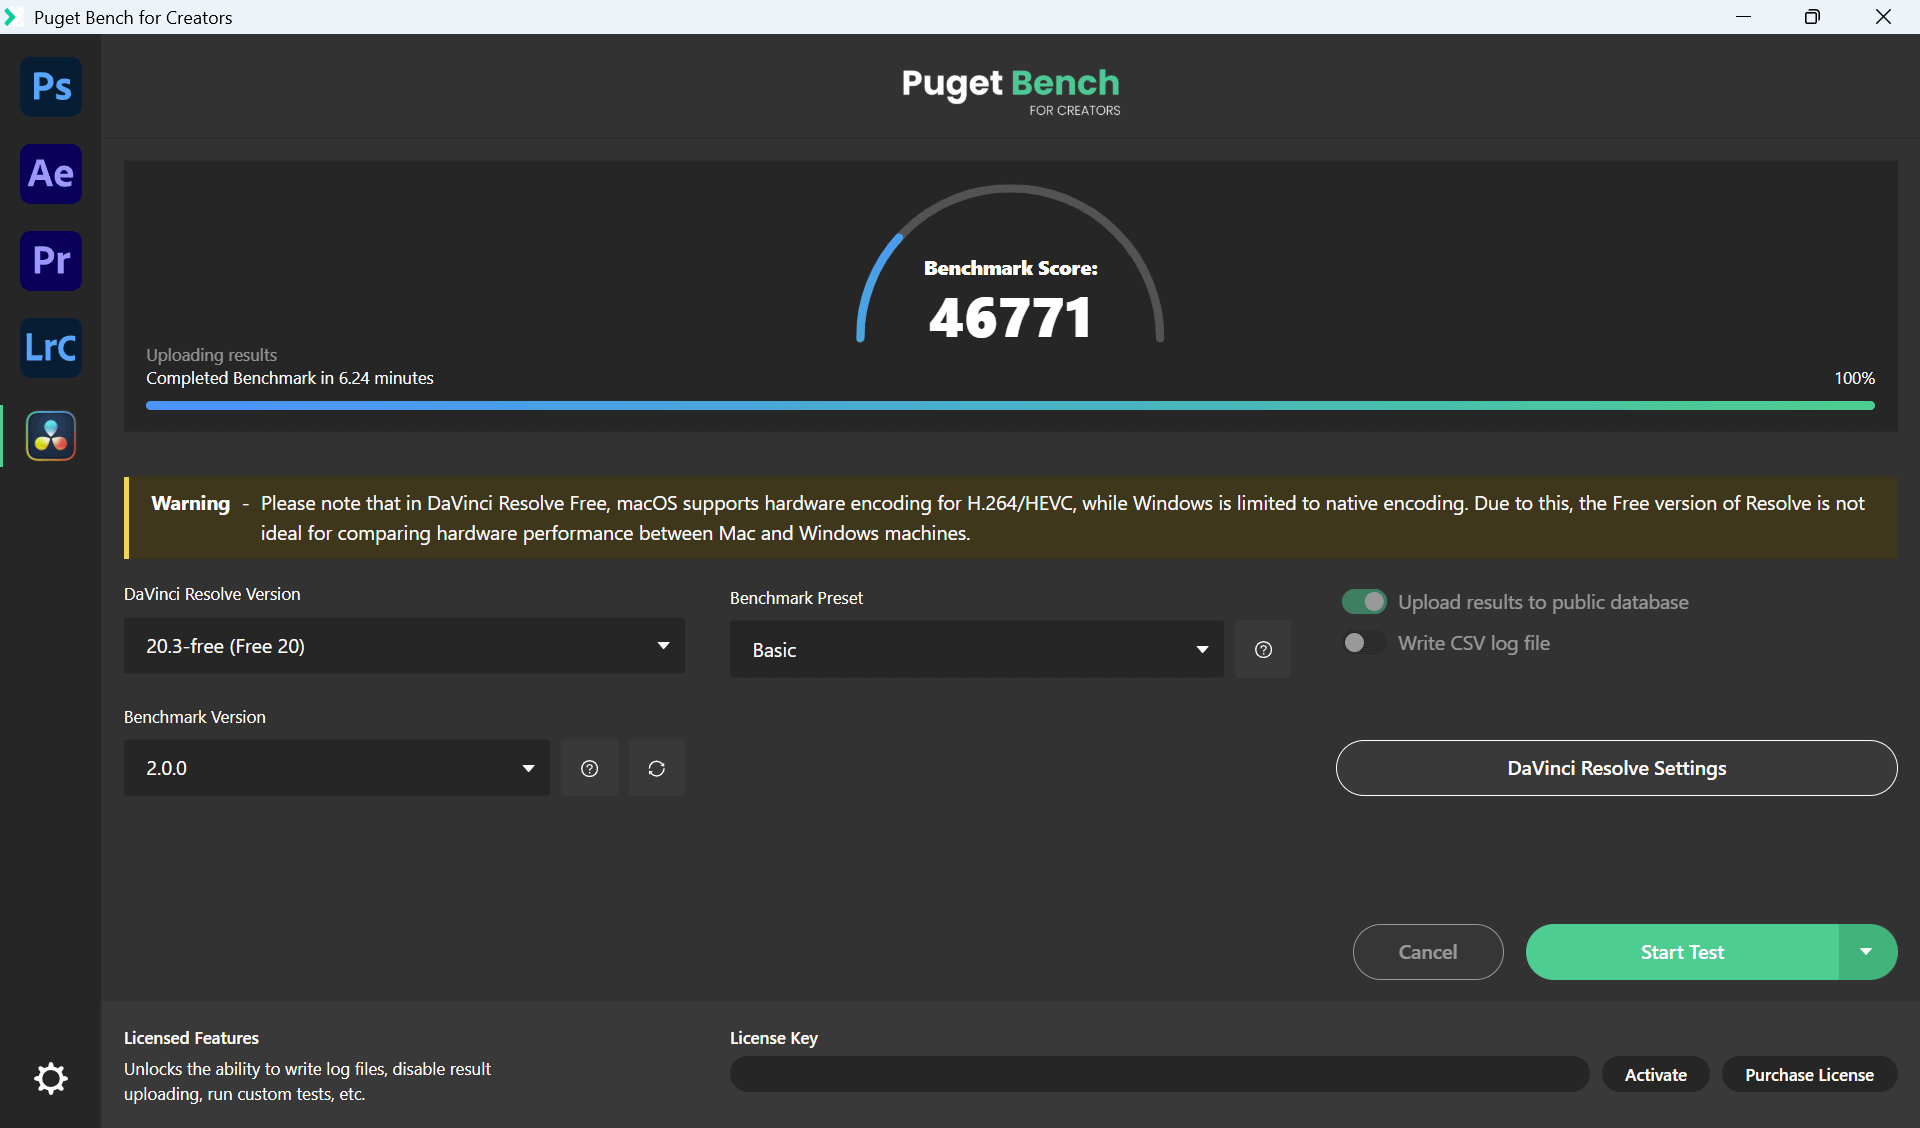Click Benchmark Version help question icon
Screen dimensions: 1920x1128
click(x=590, y=768)
